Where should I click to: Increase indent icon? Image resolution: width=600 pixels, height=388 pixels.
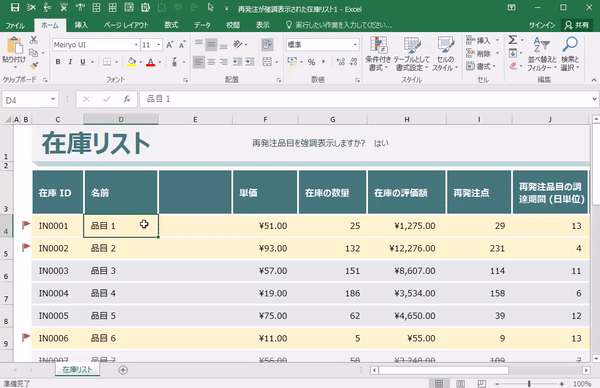point(250,62)
